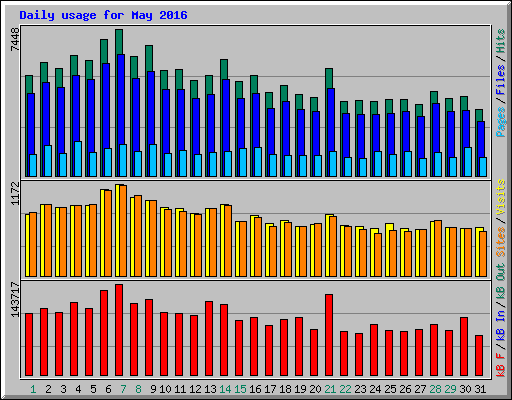
Task: Click day 20 on the x-axis
Action: point(315,389)
